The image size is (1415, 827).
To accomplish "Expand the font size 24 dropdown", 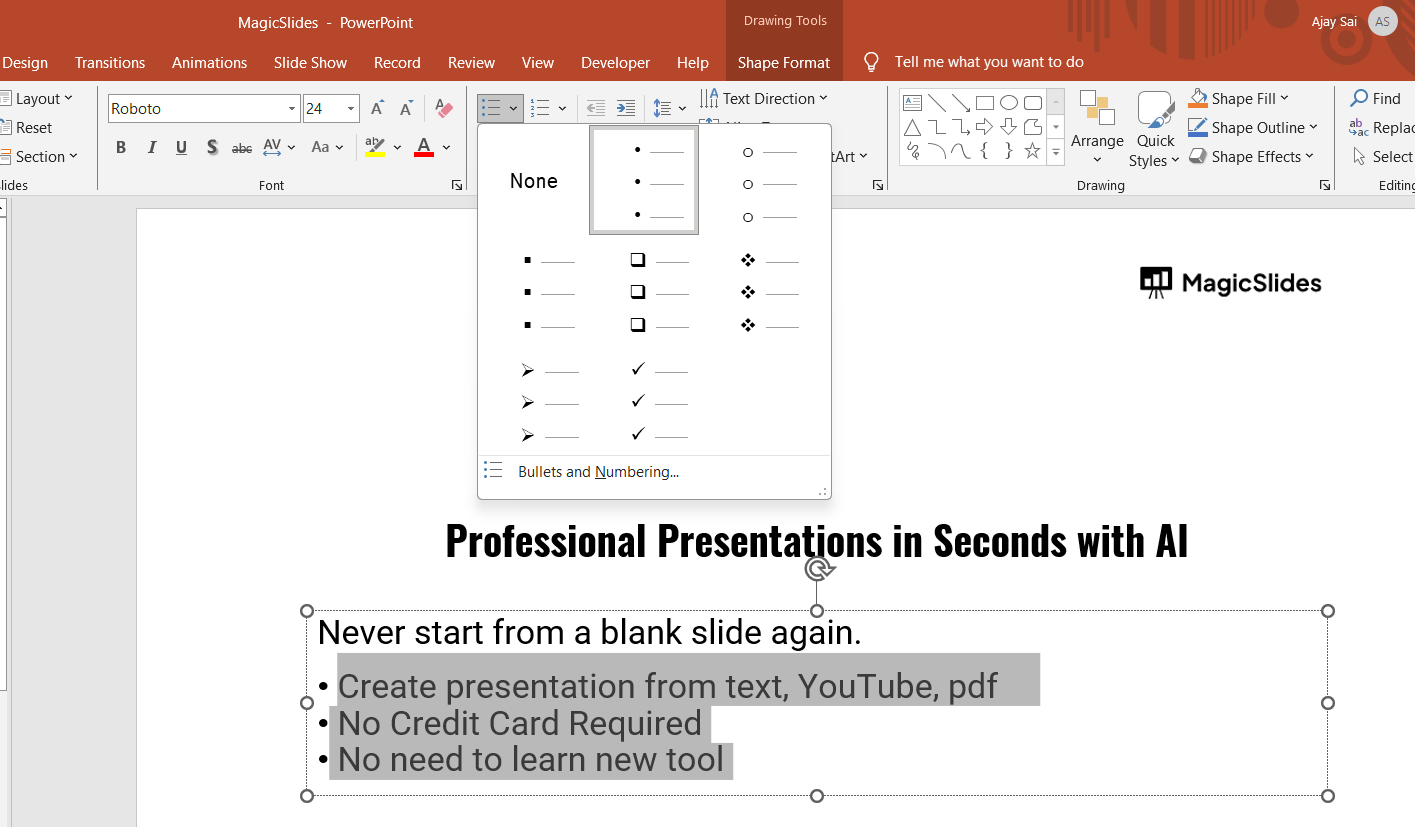I will (351, 109).
